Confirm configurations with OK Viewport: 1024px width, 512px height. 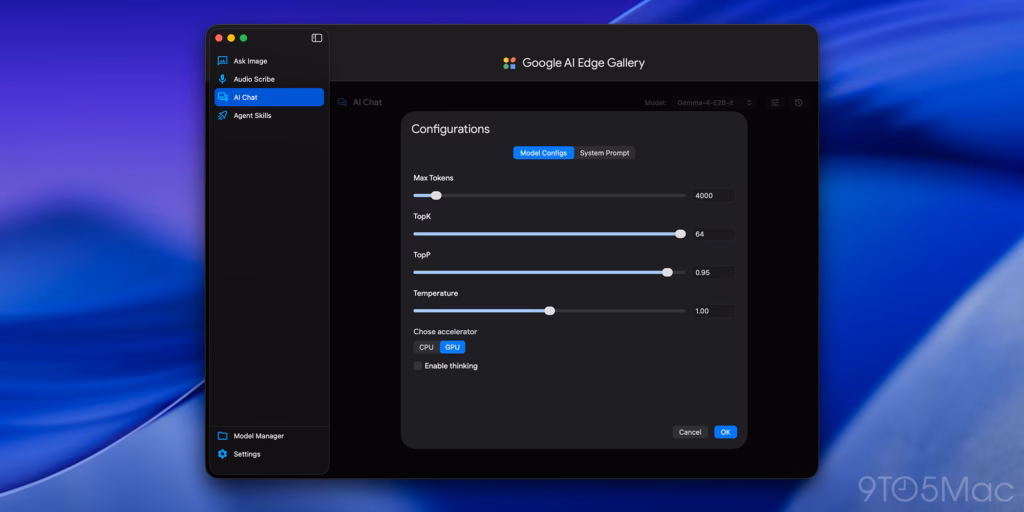tap(726, 432)
